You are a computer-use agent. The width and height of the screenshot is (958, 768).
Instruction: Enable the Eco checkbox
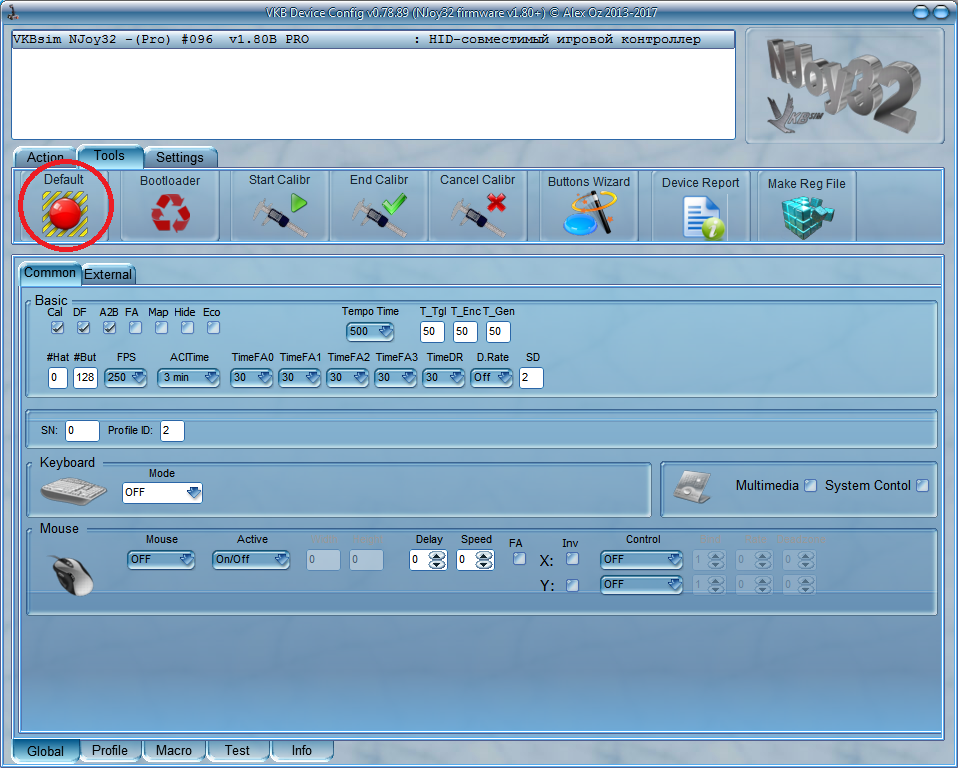[x=213, y=328]
